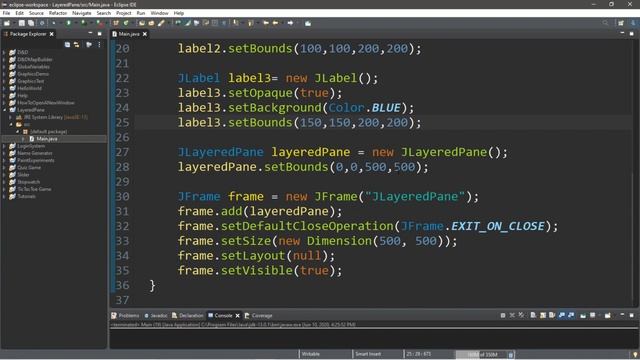Switch to the Problems tab
The width and height of the screenshot is (640, 360).
[x=125, y=316]
